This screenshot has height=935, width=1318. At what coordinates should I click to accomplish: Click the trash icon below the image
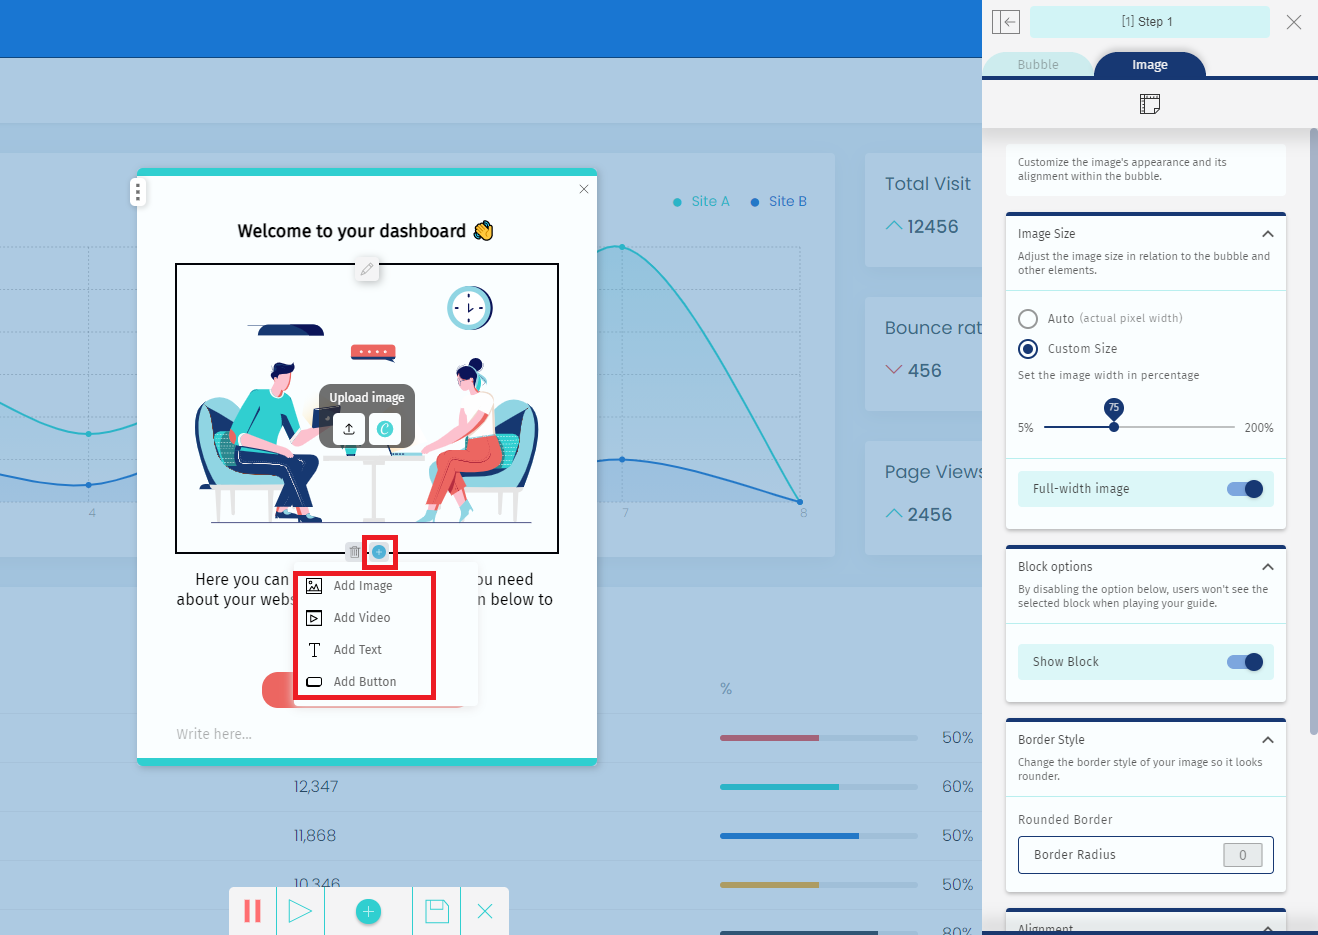tap(354, 552)
